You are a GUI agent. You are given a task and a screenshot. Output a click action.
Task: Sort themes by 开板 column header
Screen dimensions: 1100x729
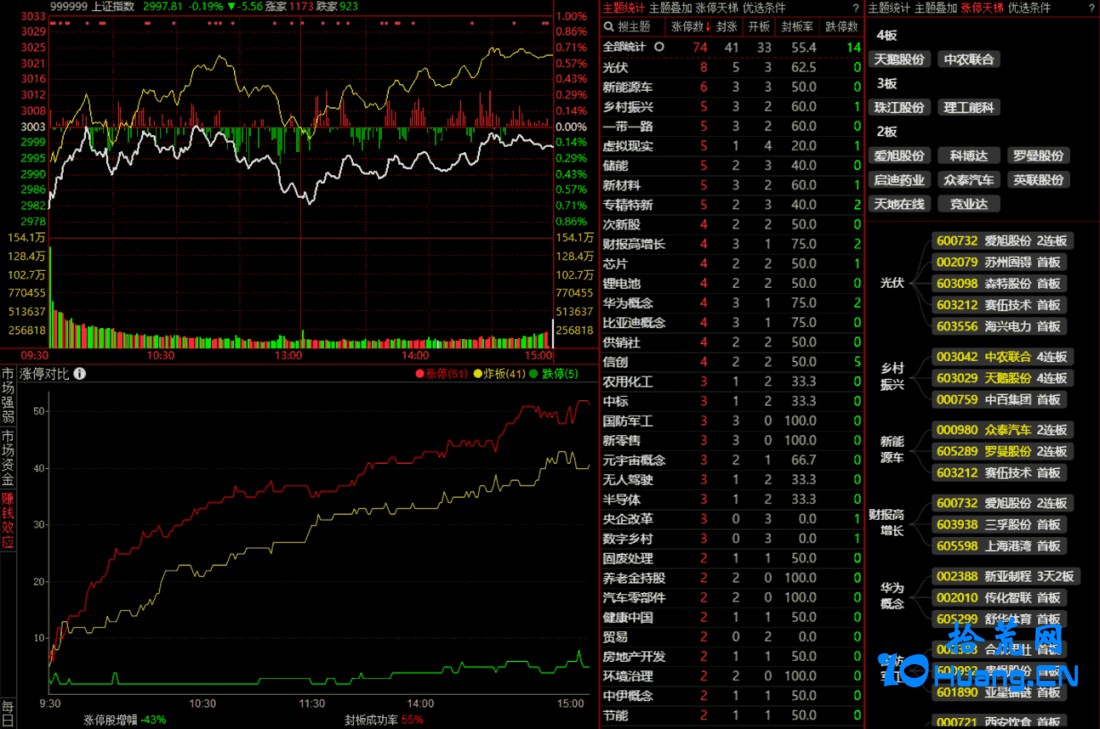759,27
